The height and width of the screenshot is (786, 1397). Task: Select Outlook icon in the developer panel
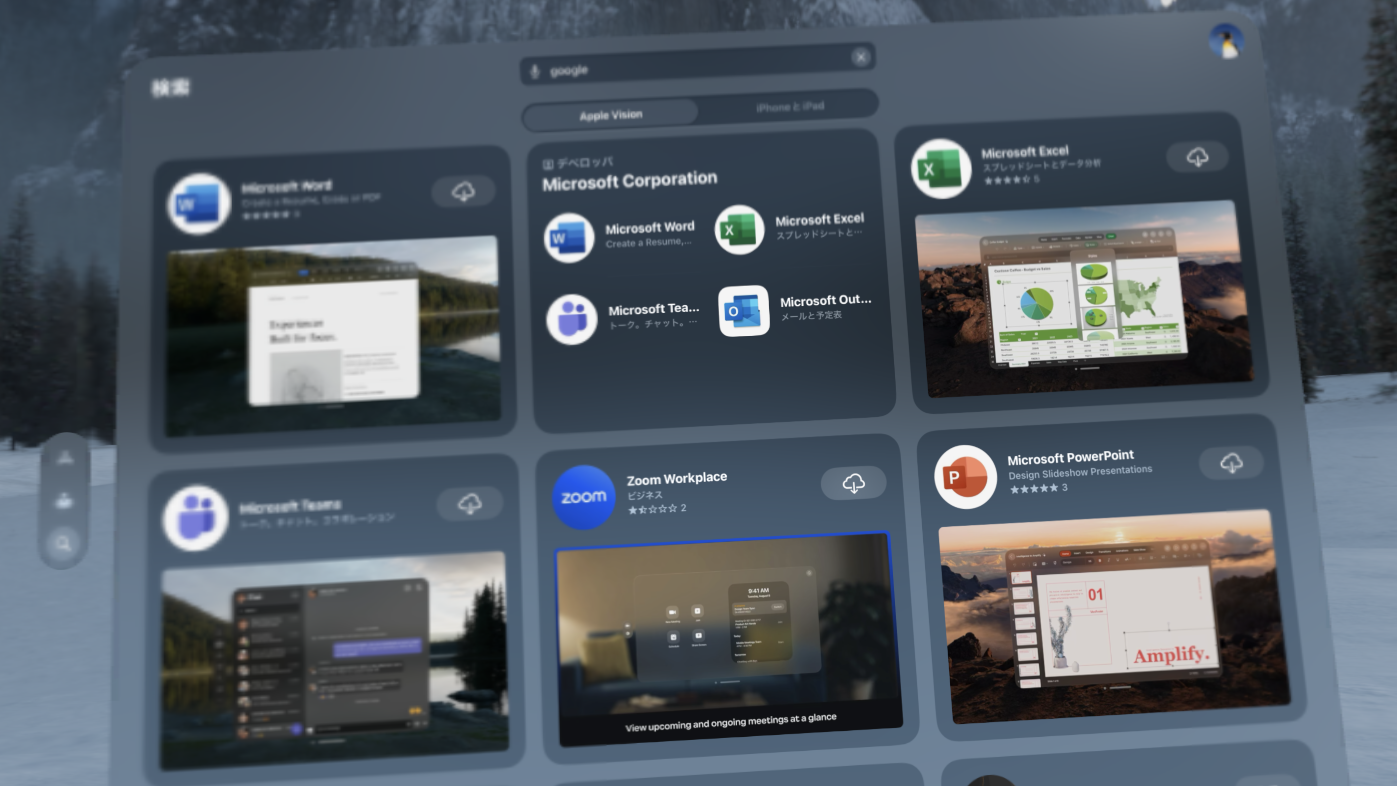(x=744, y=311)
